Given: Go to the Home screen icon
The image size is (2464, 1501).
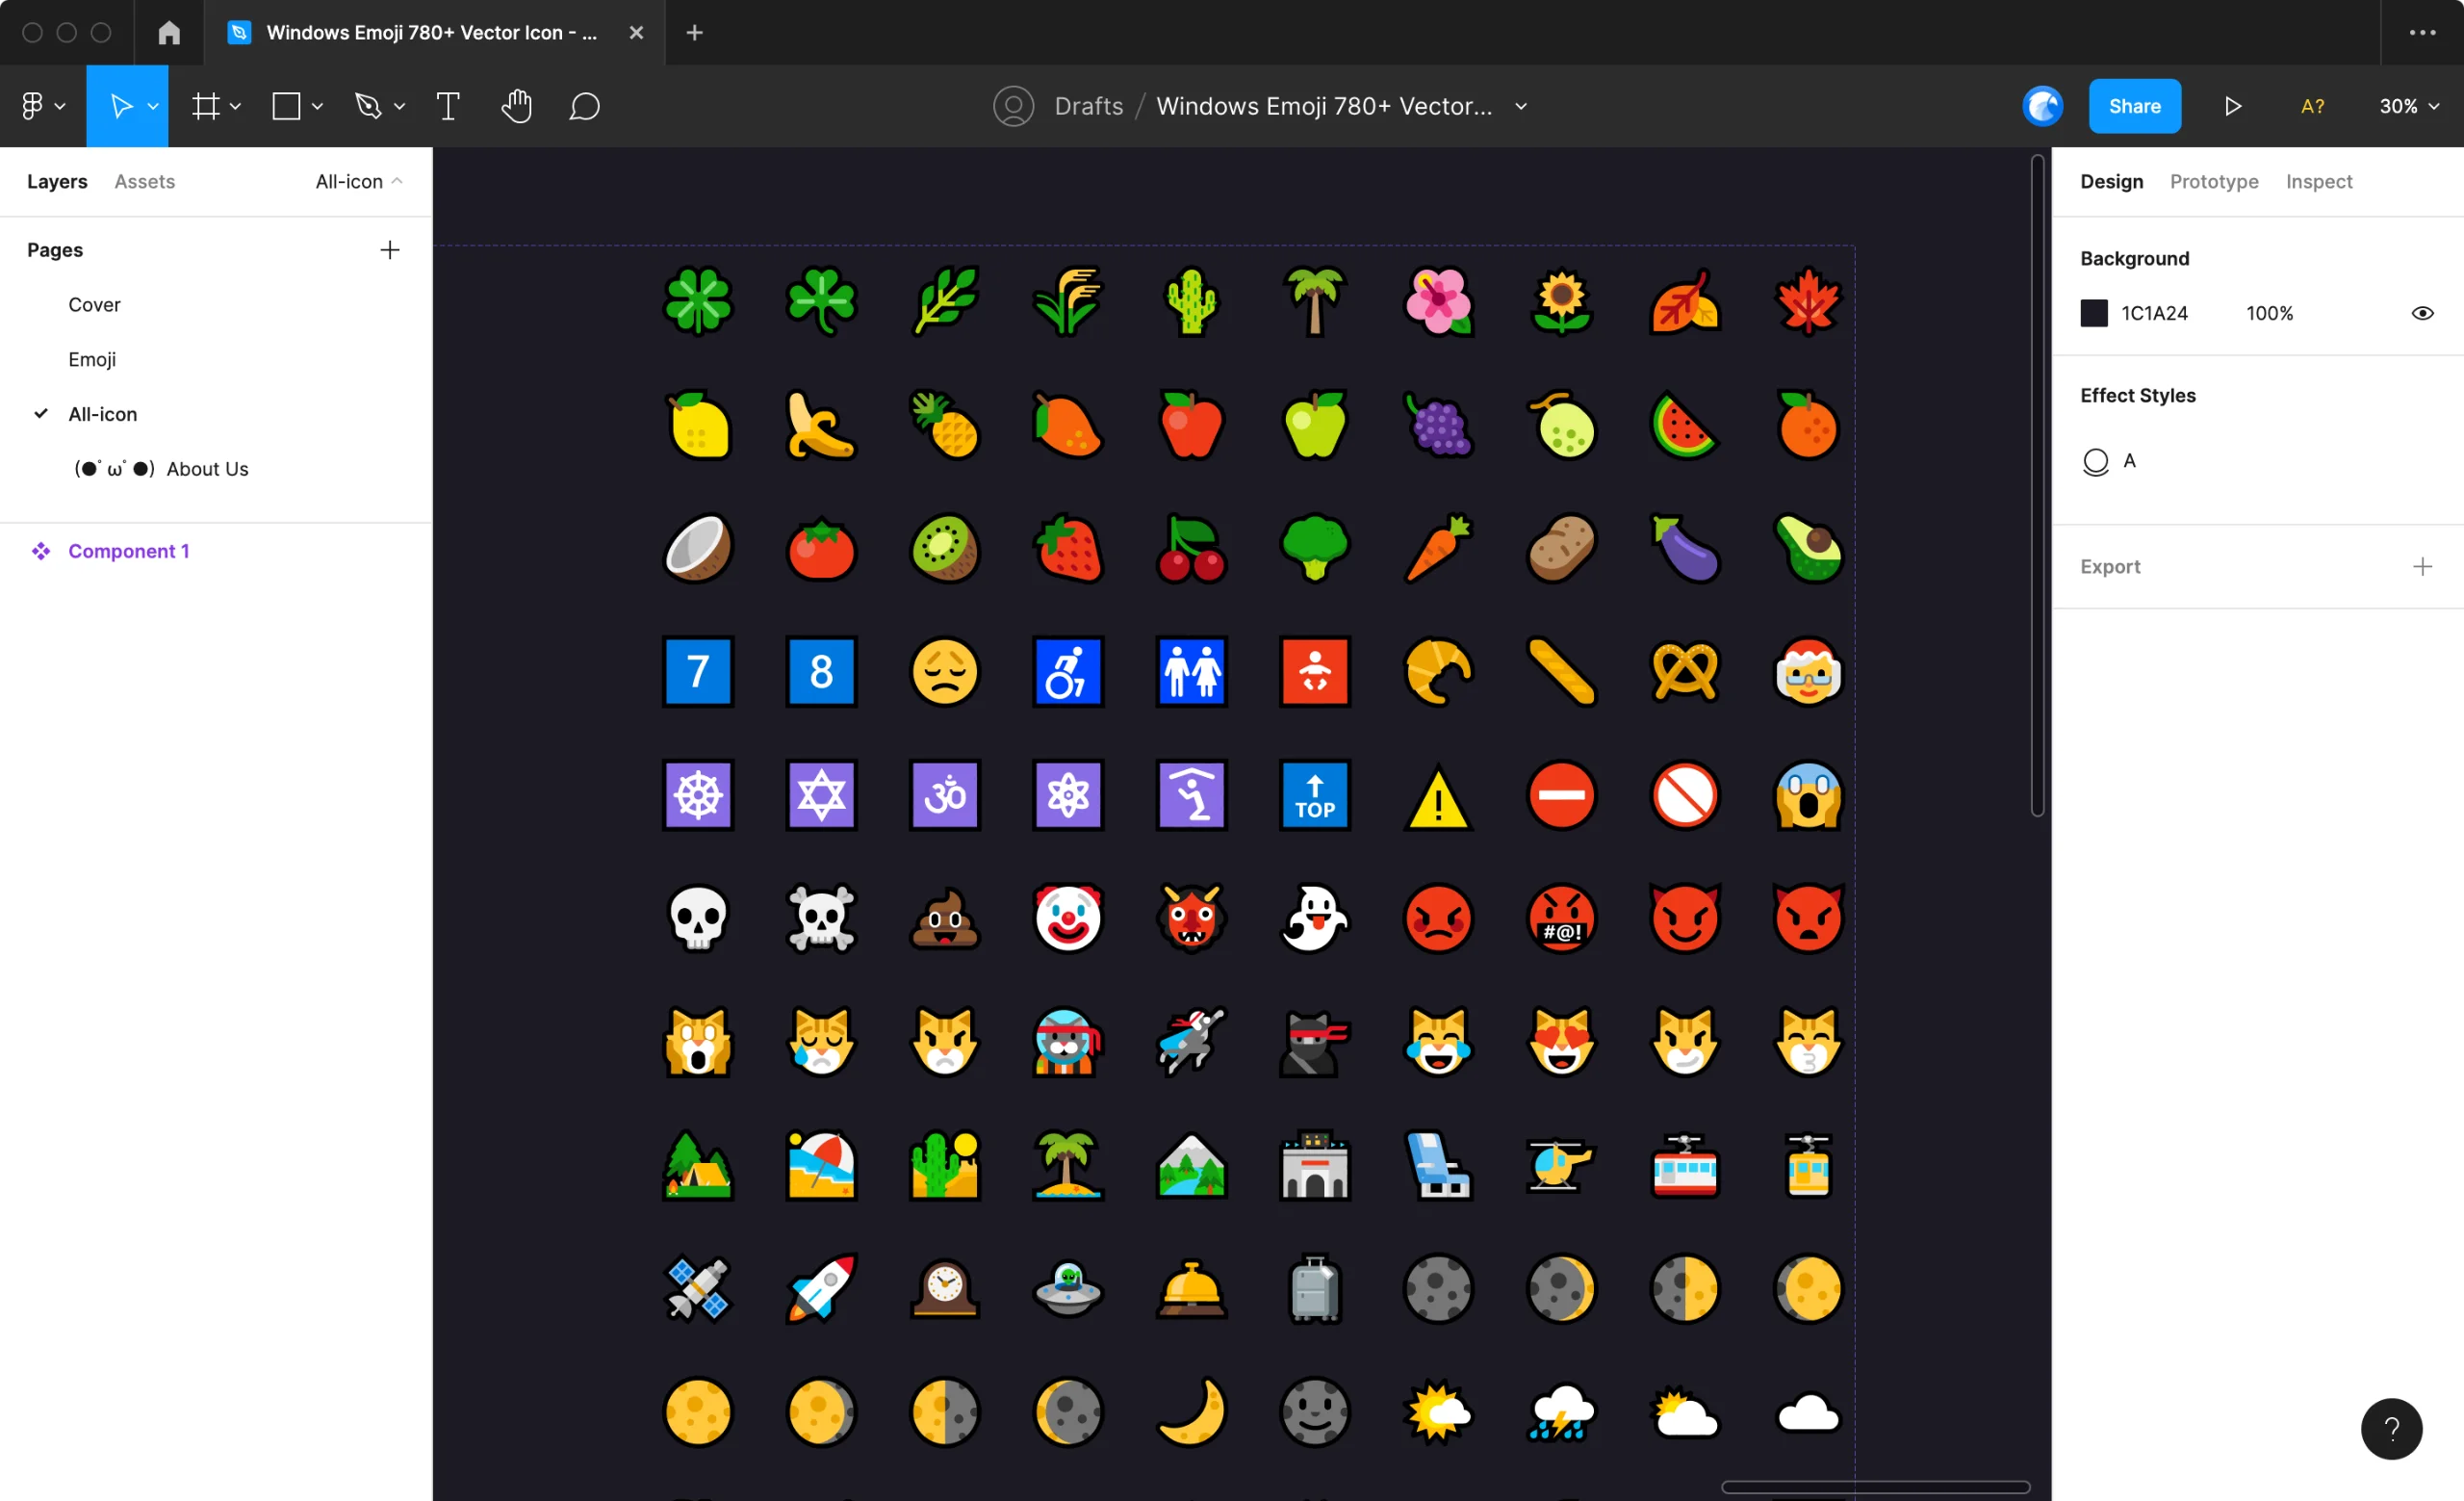Looking at the screenshot, I should (x=169, y=33).
